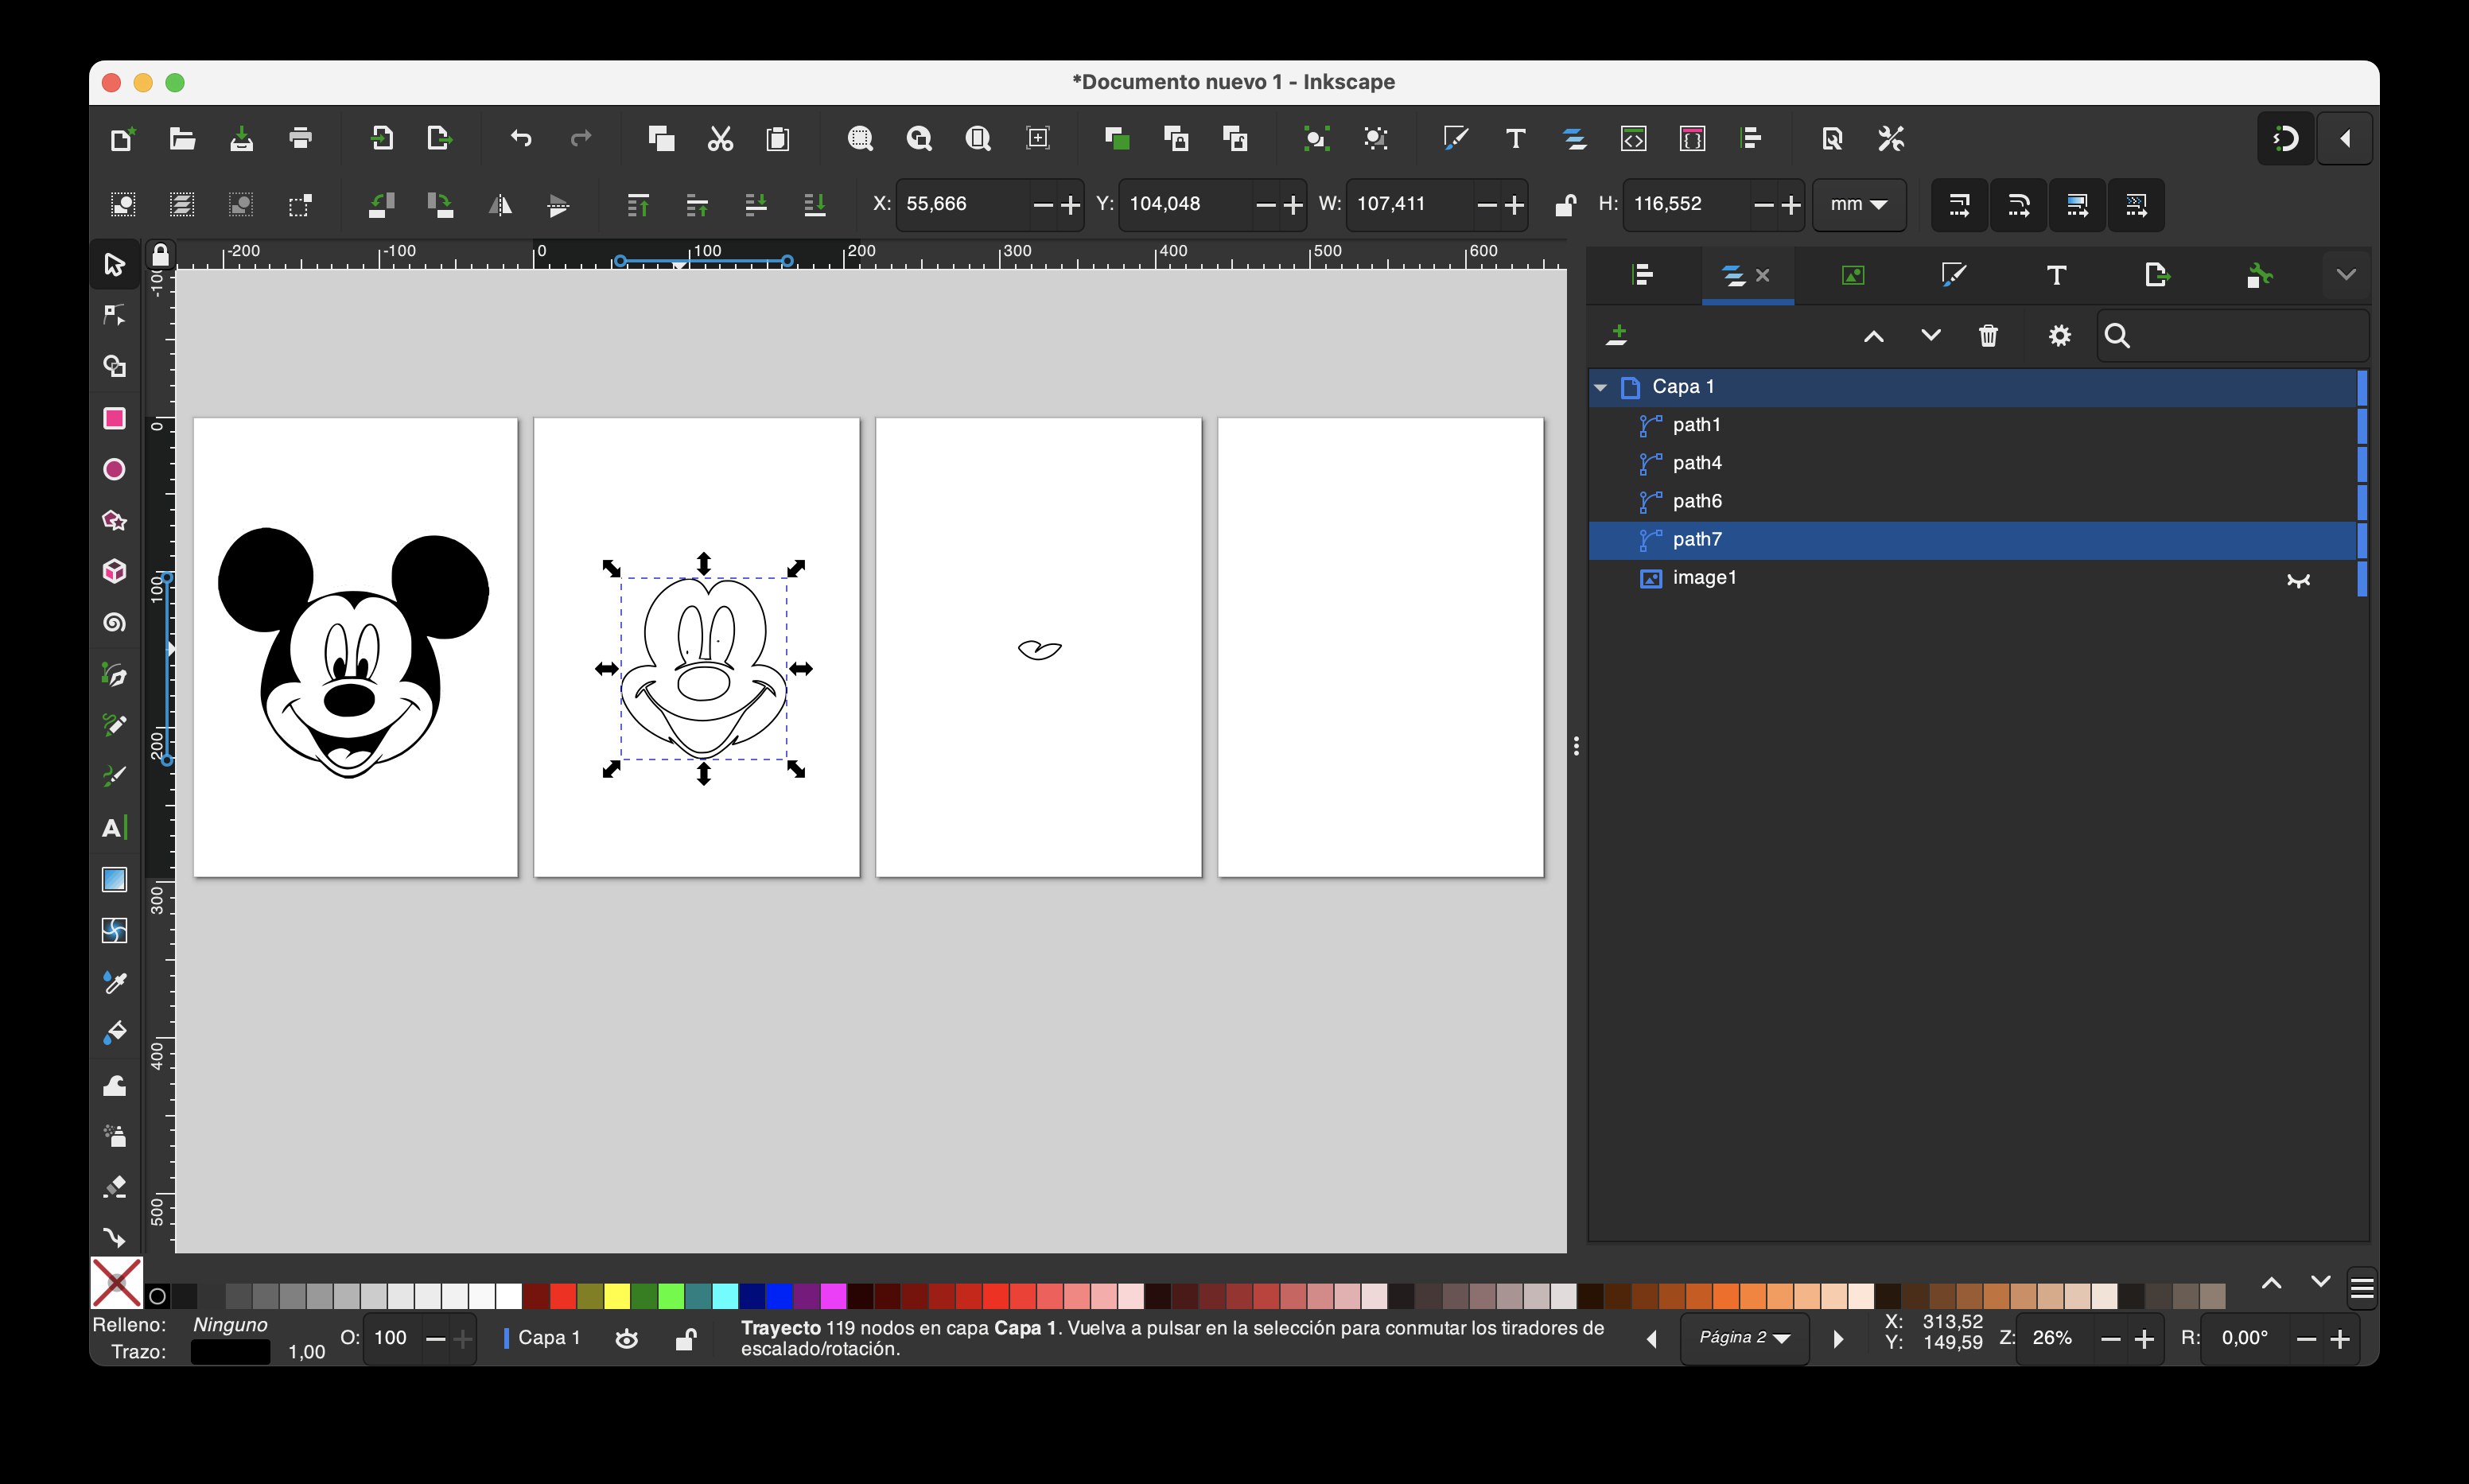Go to previous page arrow
Image resolution: width=2469 pixels, height=1484 pixels.
(x=1652, y=1339)
